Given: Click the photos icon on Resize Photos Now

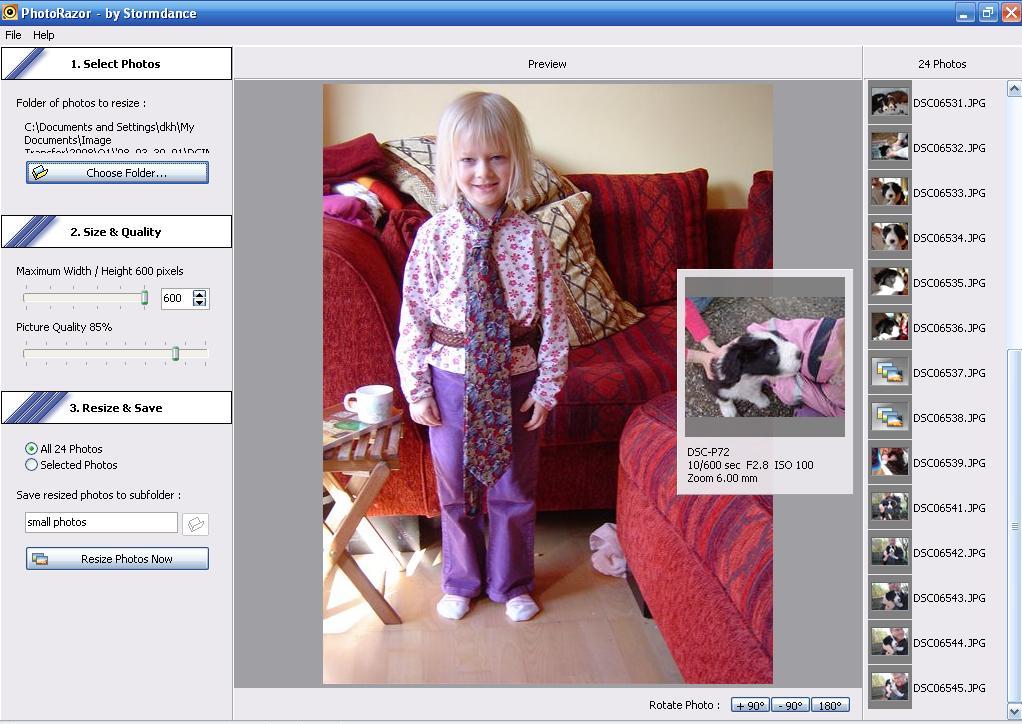Looking at the screenshot, I should (40, 558).
